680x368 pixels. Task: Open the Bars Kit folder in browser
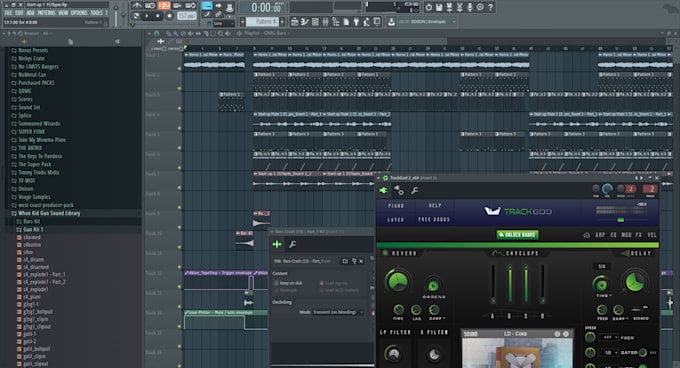coord(28,221)
